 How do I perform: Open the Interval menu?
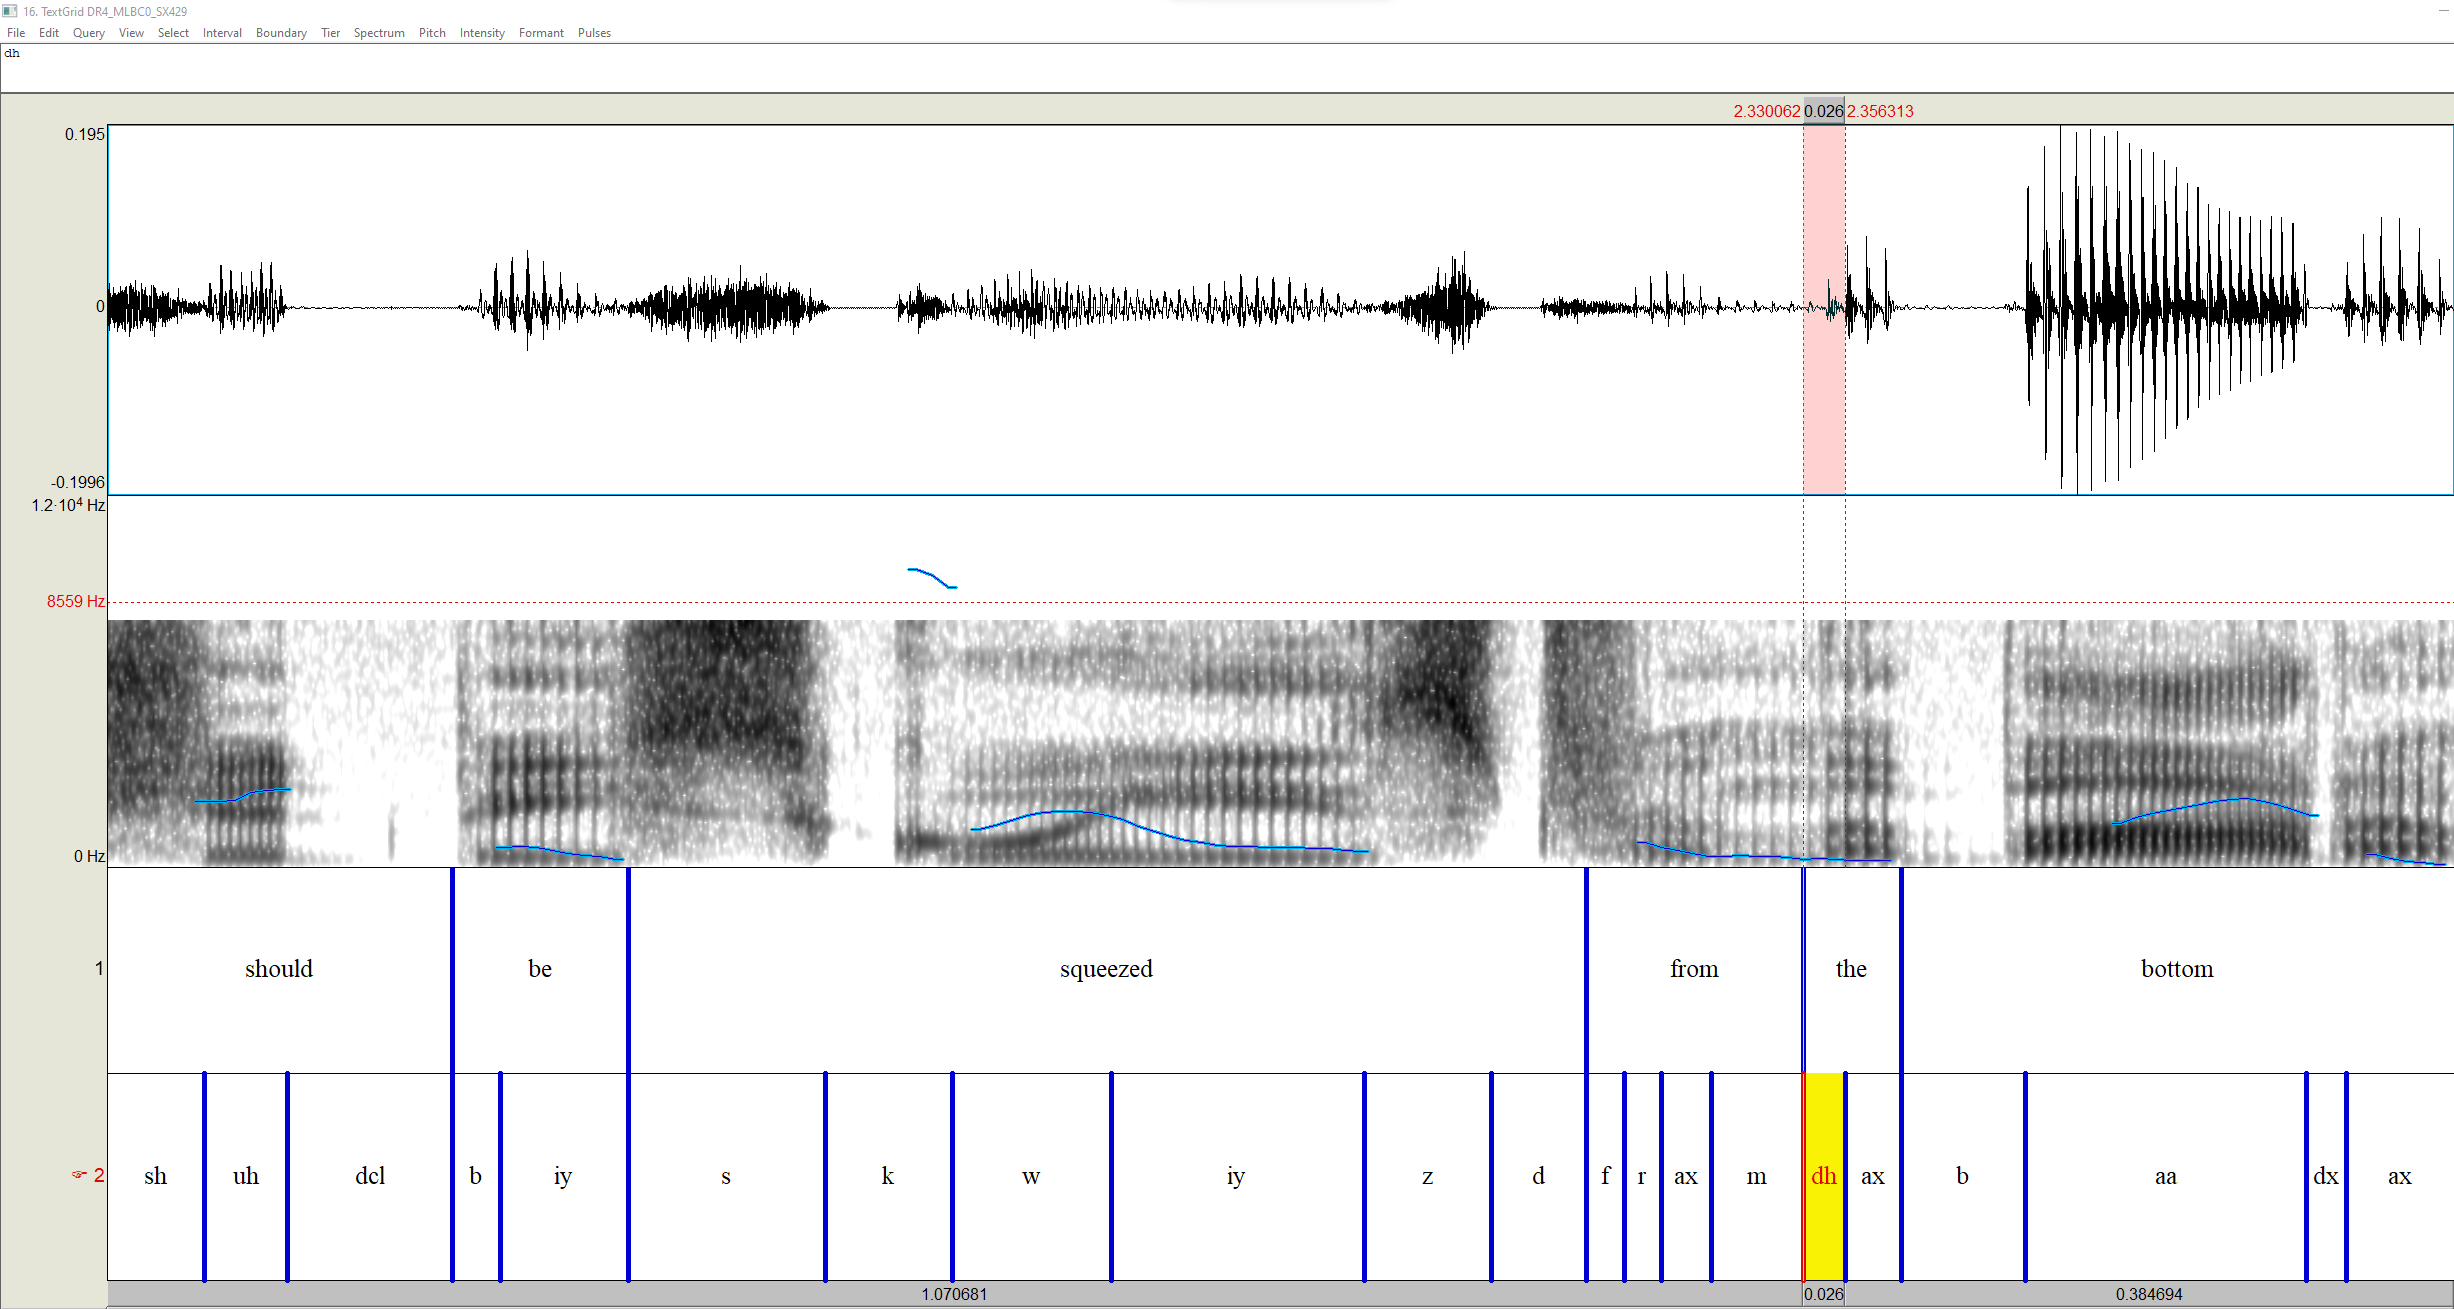(222, 32)
